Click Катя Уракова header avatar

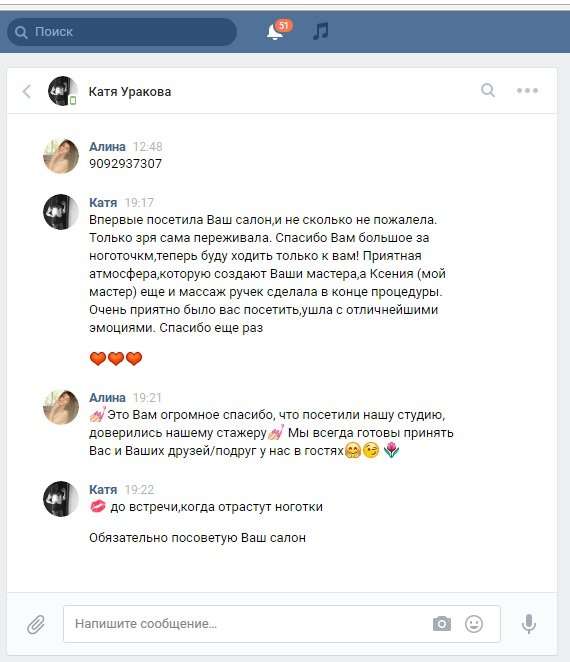[62, 91]
